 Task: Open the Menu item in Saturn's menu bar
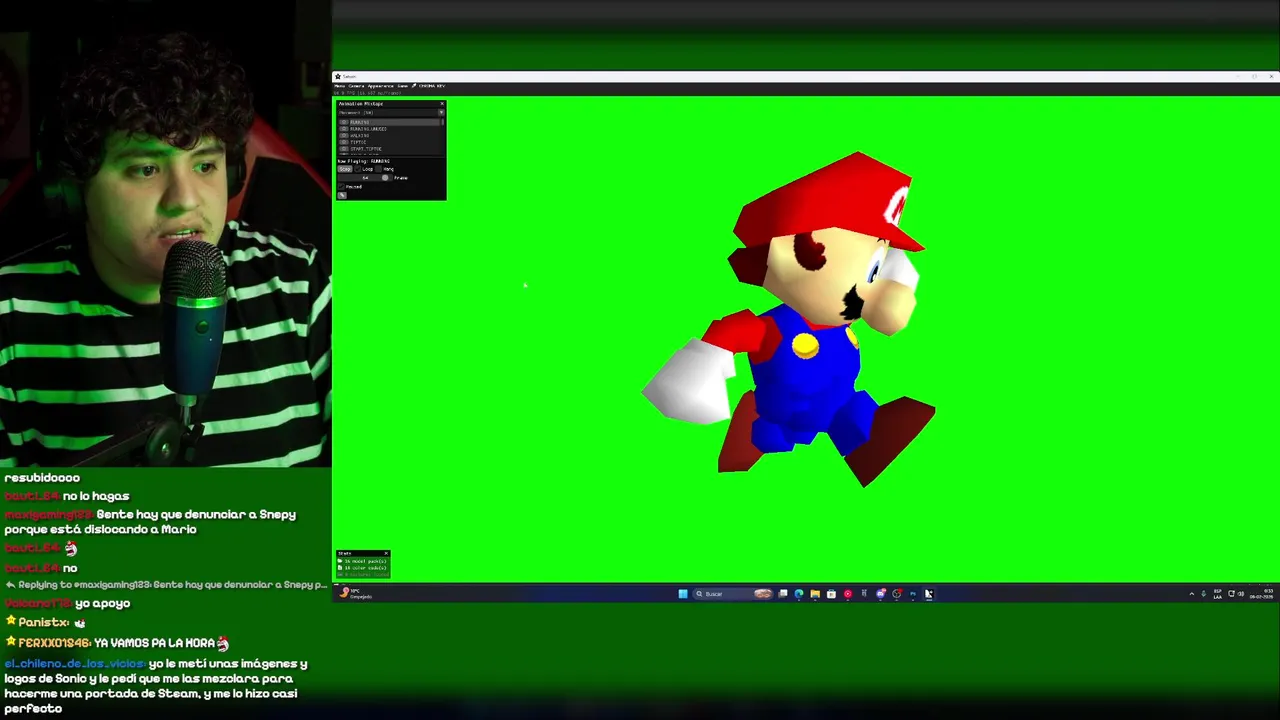[x=339, y=86]
